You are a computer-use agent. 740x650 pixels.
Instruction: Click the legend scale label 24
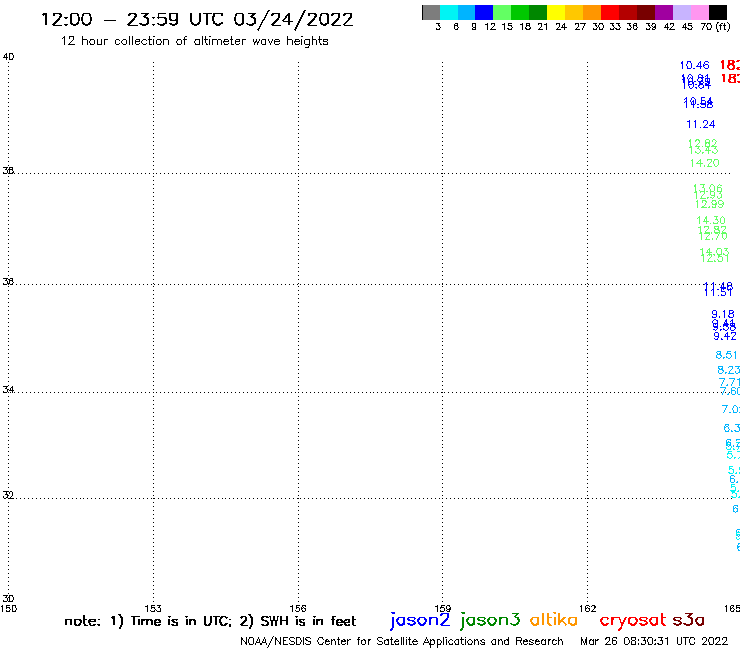(561, 27)
